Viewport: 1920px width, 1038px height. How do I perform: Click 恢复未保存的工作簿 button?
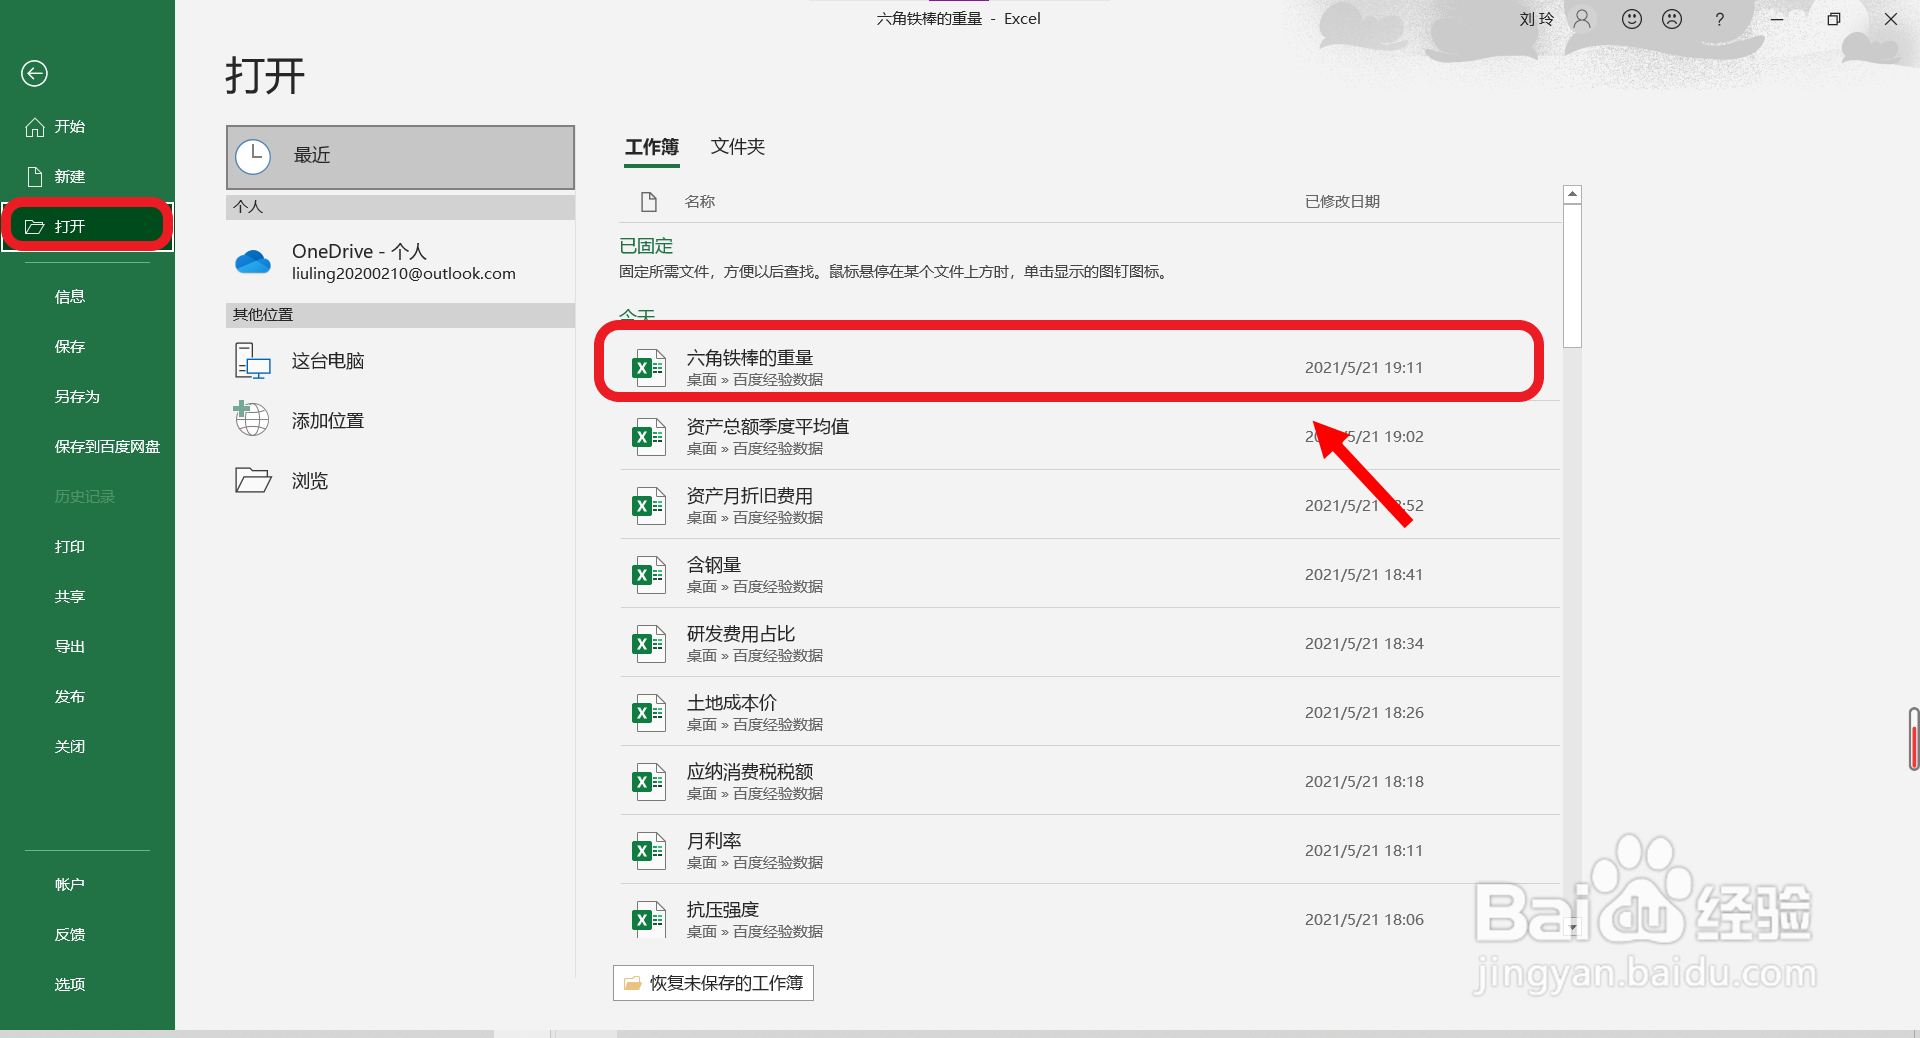pos(713,983)
